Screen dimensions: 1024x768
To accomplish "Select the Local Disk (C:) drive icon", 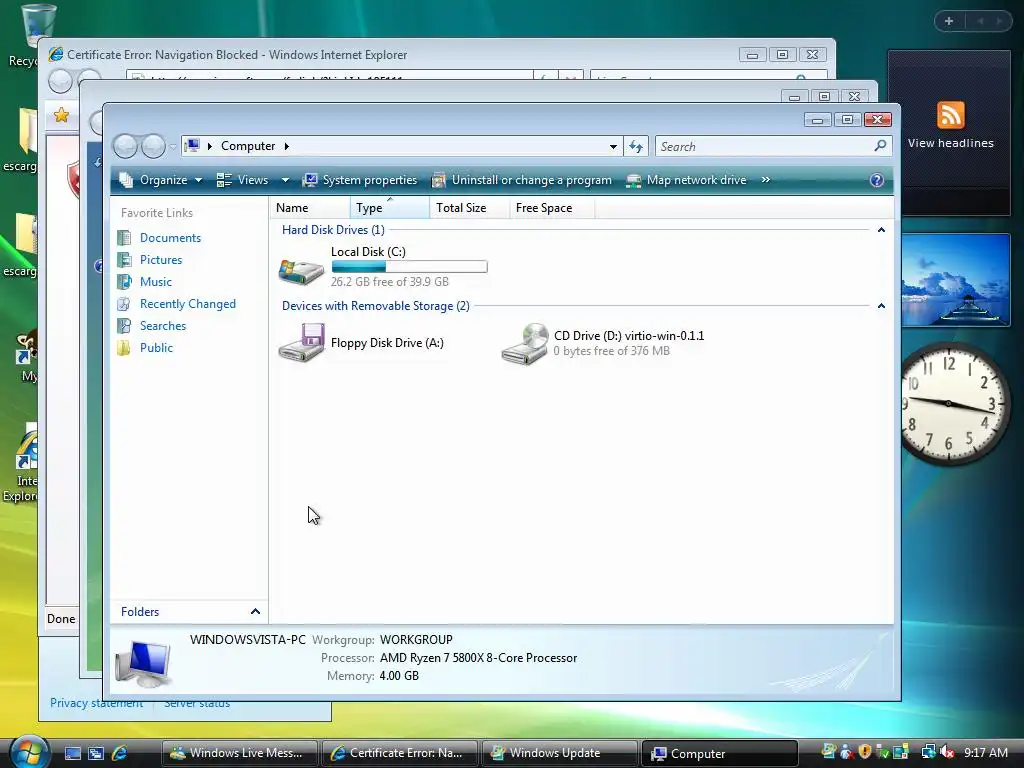I will click(301, 270).
